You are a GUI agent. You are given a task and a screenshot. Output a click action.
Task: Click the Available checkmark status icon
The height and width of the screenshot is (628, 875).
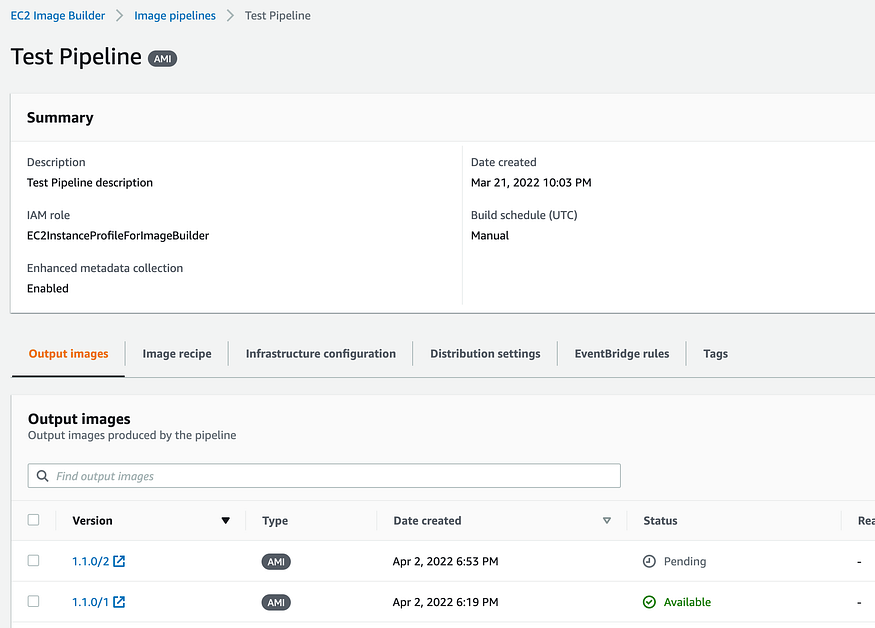point(649,602)
